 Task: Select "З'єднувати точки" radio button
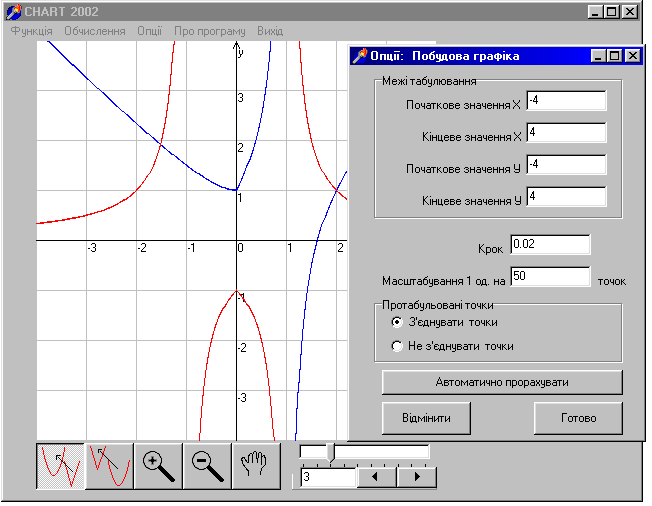tap(397, 322)
